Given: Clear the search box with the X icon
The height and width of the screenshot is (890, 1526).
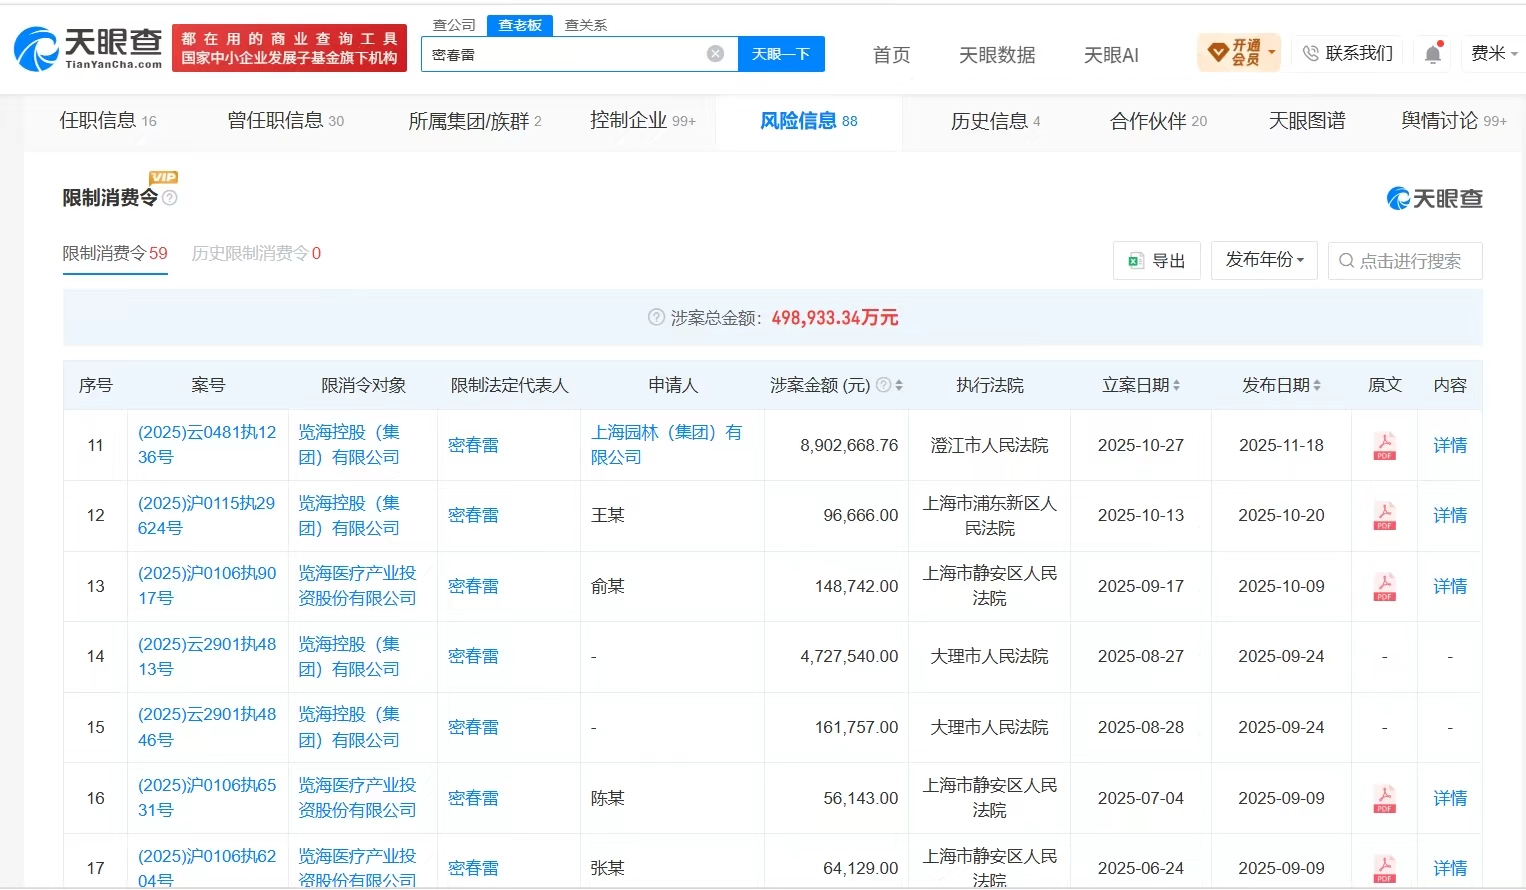Looking at the screenshot, I should pos(715,54).
